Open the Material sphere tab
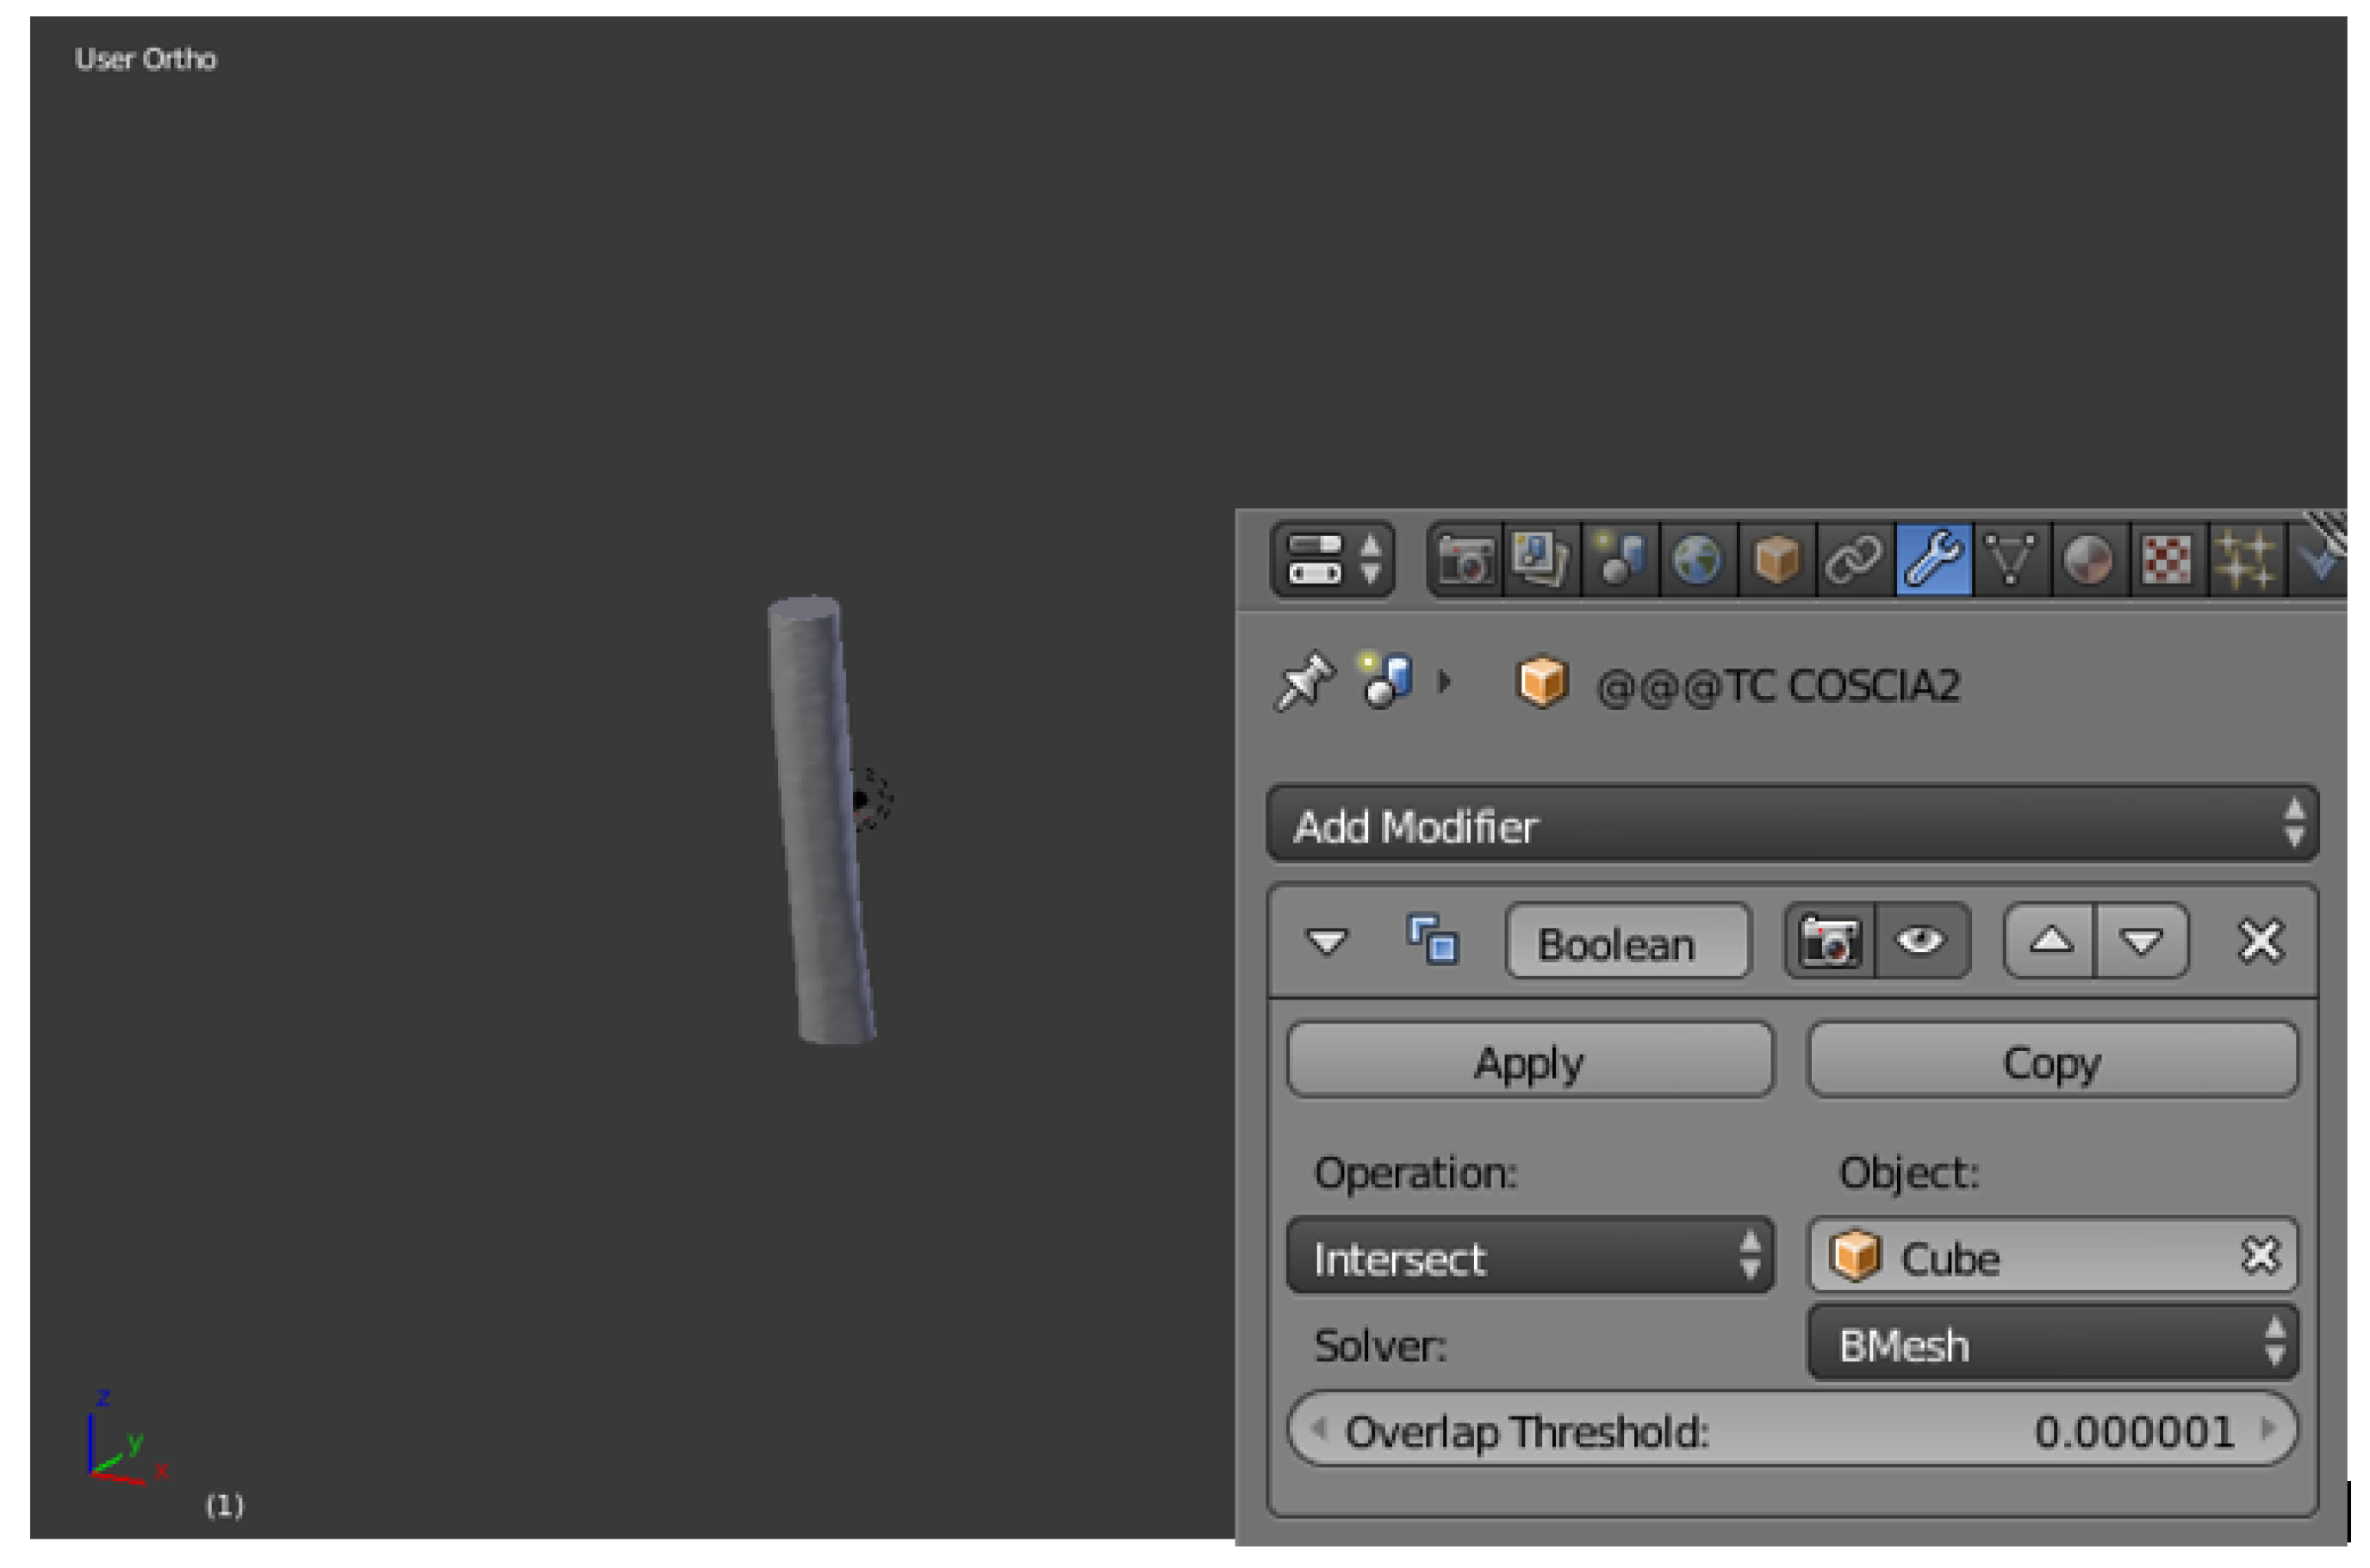 2089,559
